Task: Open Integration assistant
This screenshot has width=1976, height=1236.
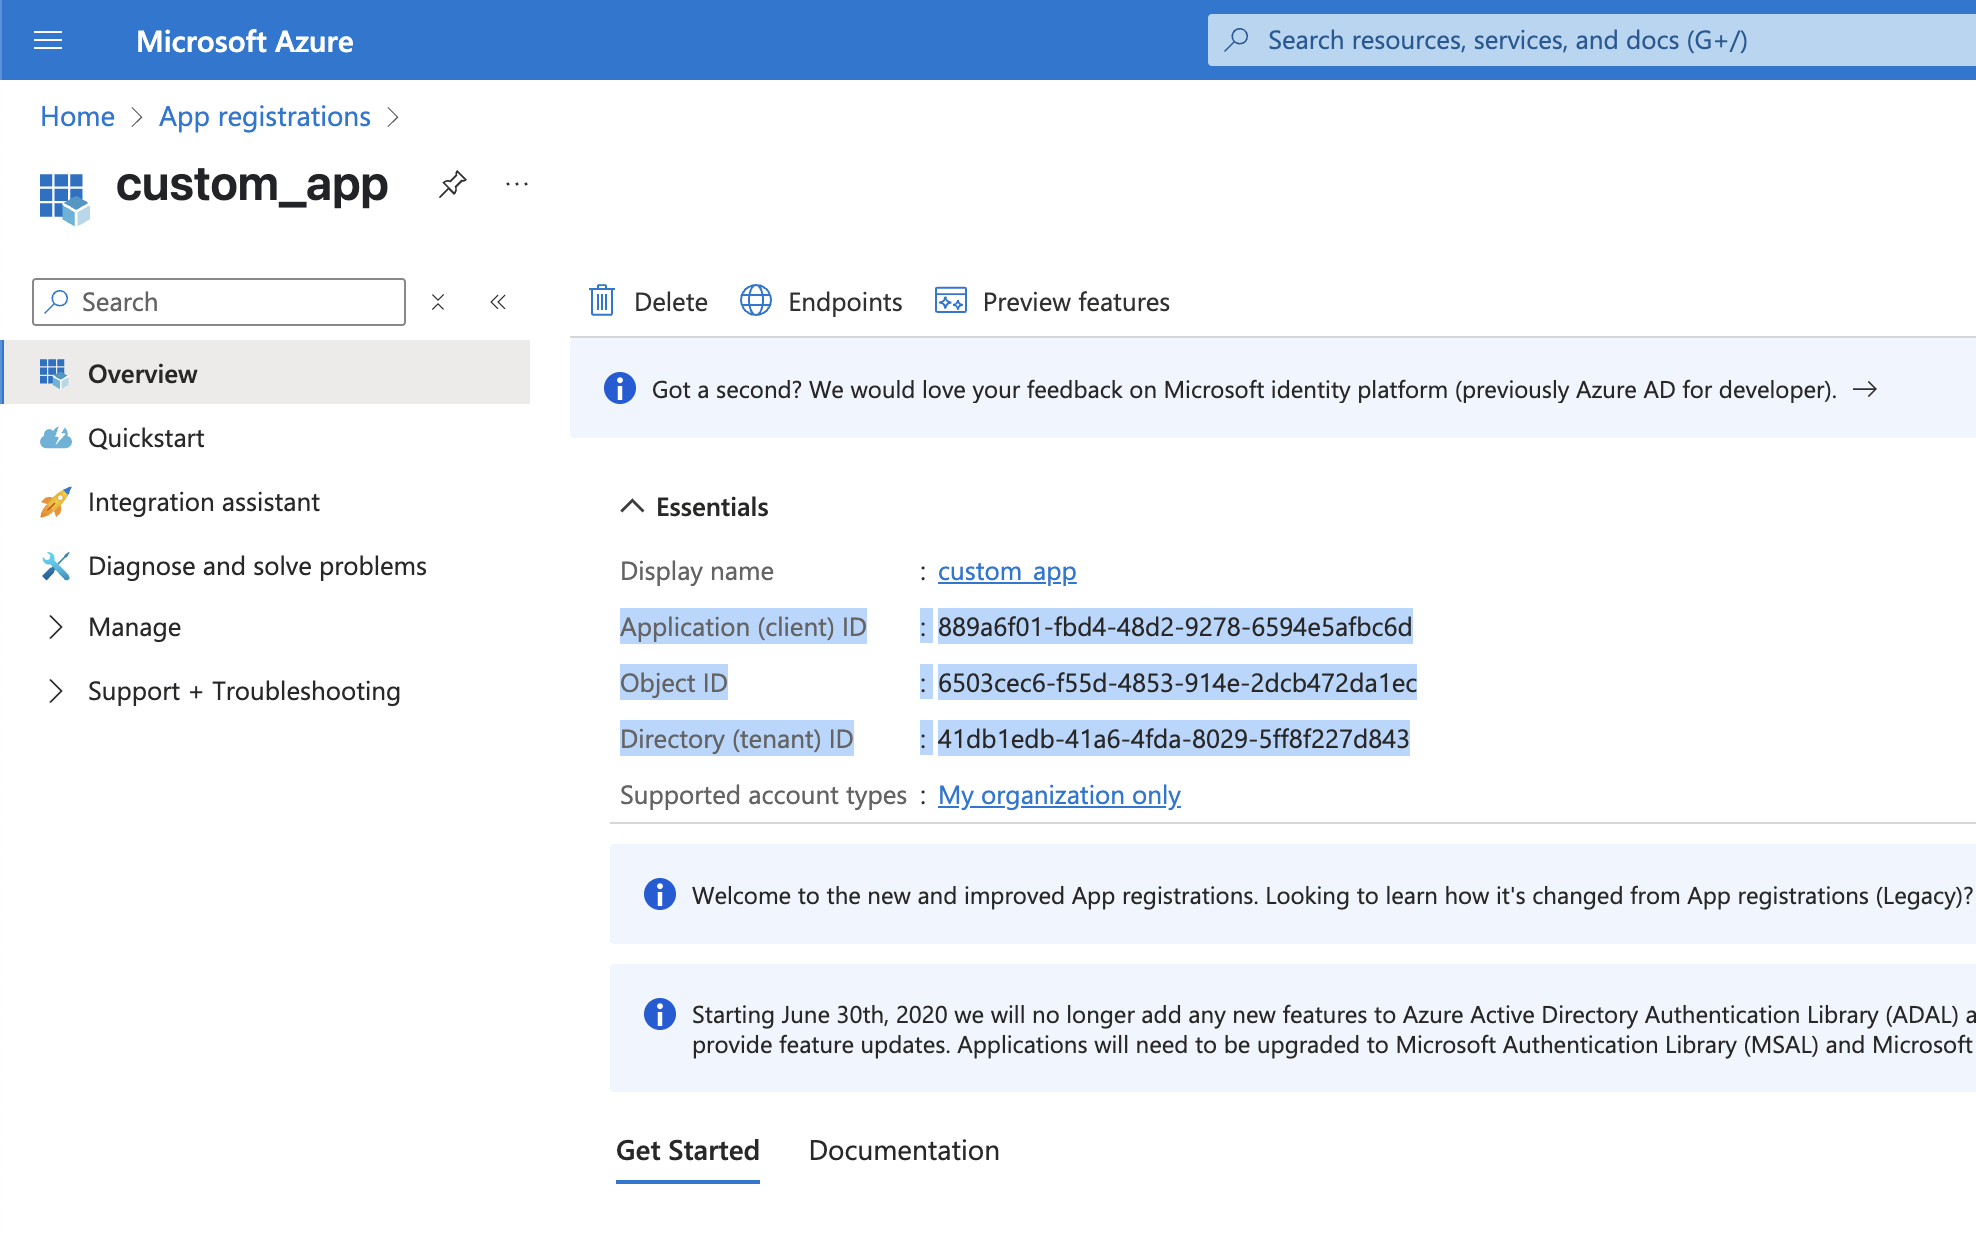Action: [x=204, y=502]
